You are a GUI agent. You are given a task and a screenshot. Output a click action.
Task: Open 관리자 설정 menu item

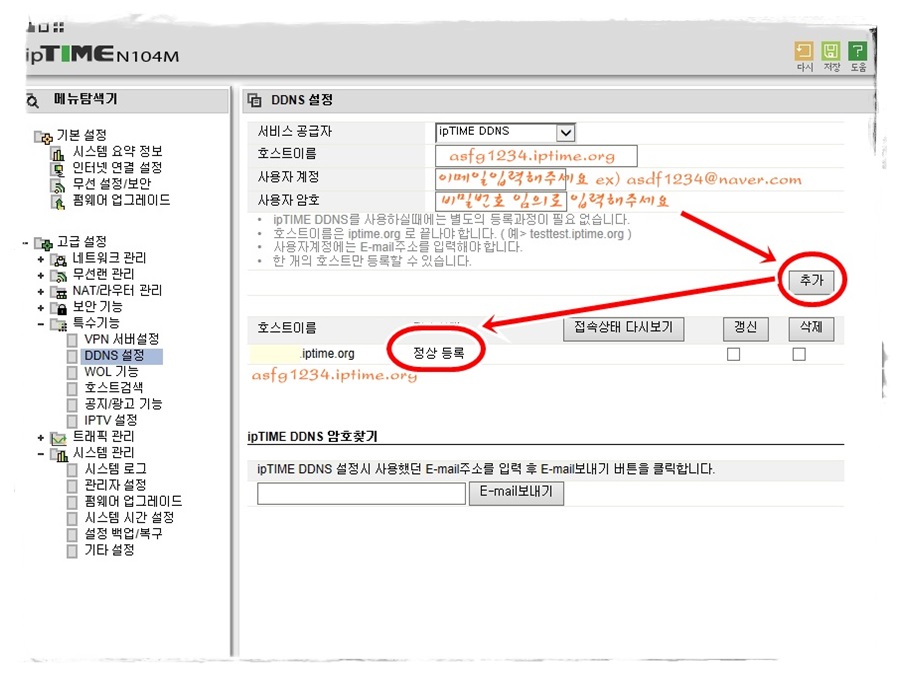pos(115,486)
